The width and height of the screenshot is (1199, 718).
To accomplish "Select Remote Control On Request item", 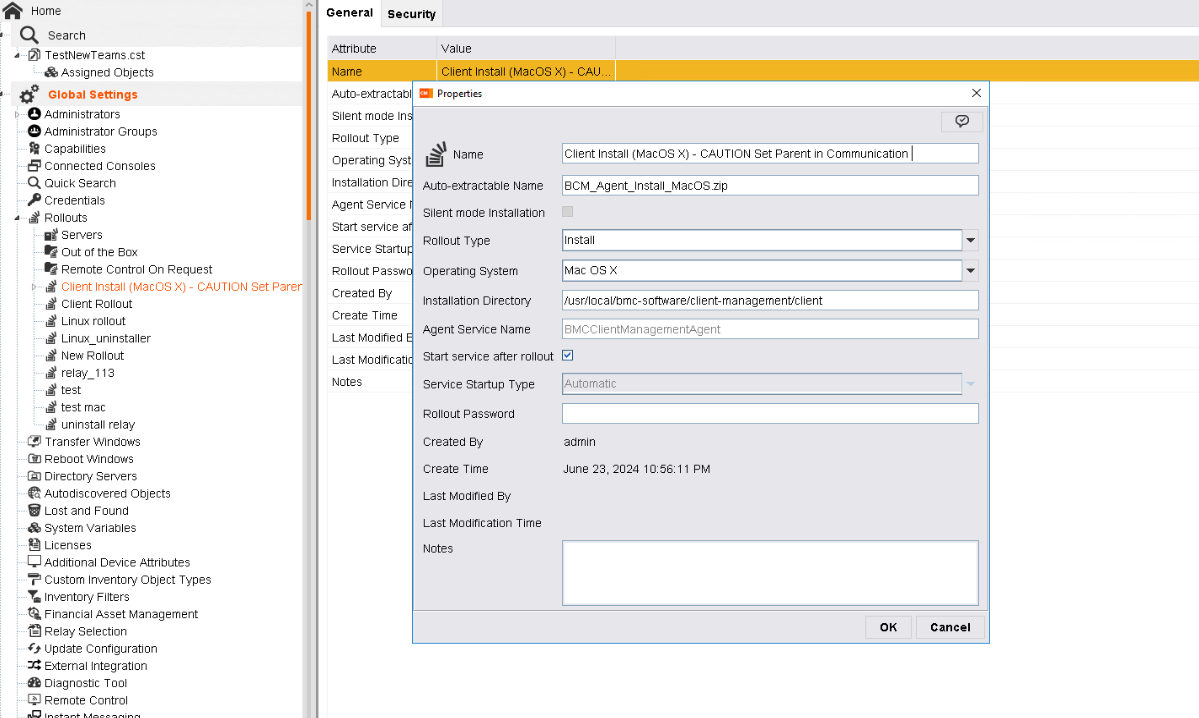I will click(137, 269).
